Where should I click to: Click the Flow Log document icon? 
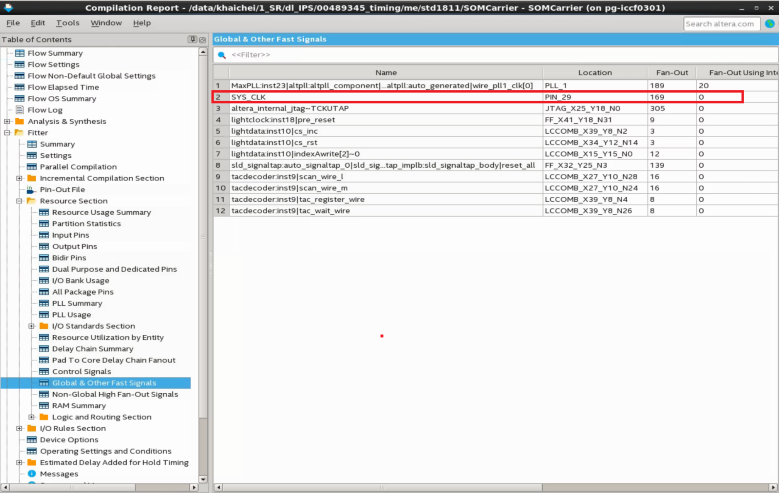click(19, 110)
